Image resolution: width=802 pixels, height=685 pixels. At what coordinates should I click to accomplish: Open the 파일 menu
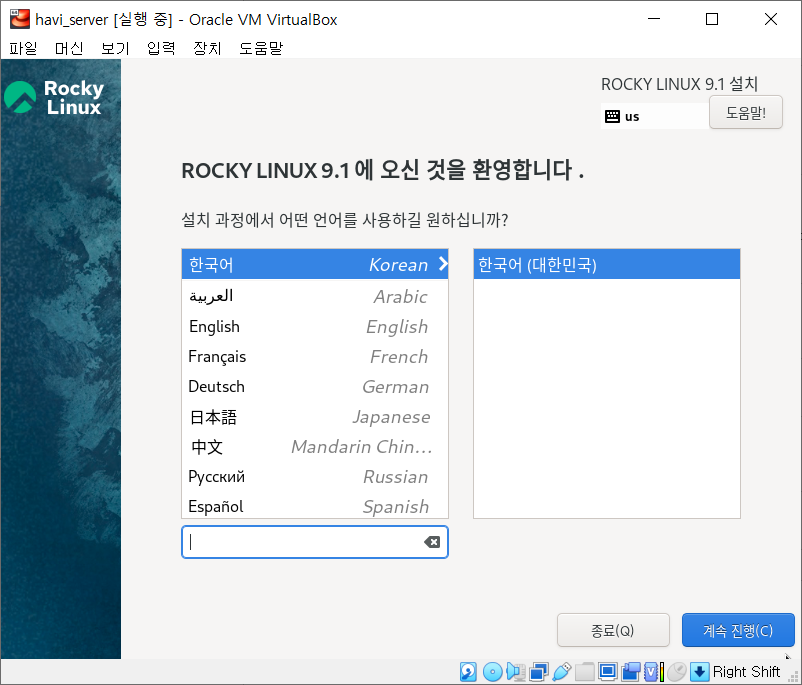[x=23, y=48]
